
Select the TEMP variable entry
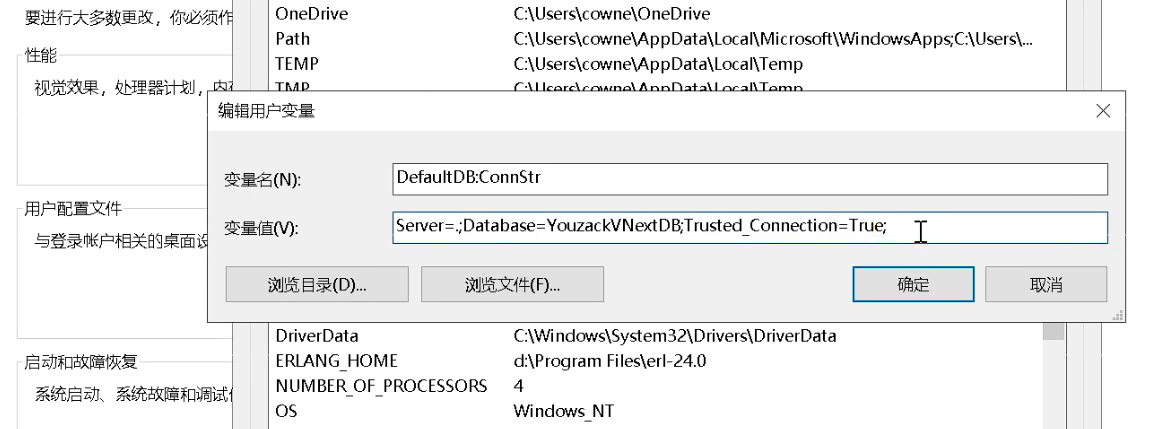657,64
